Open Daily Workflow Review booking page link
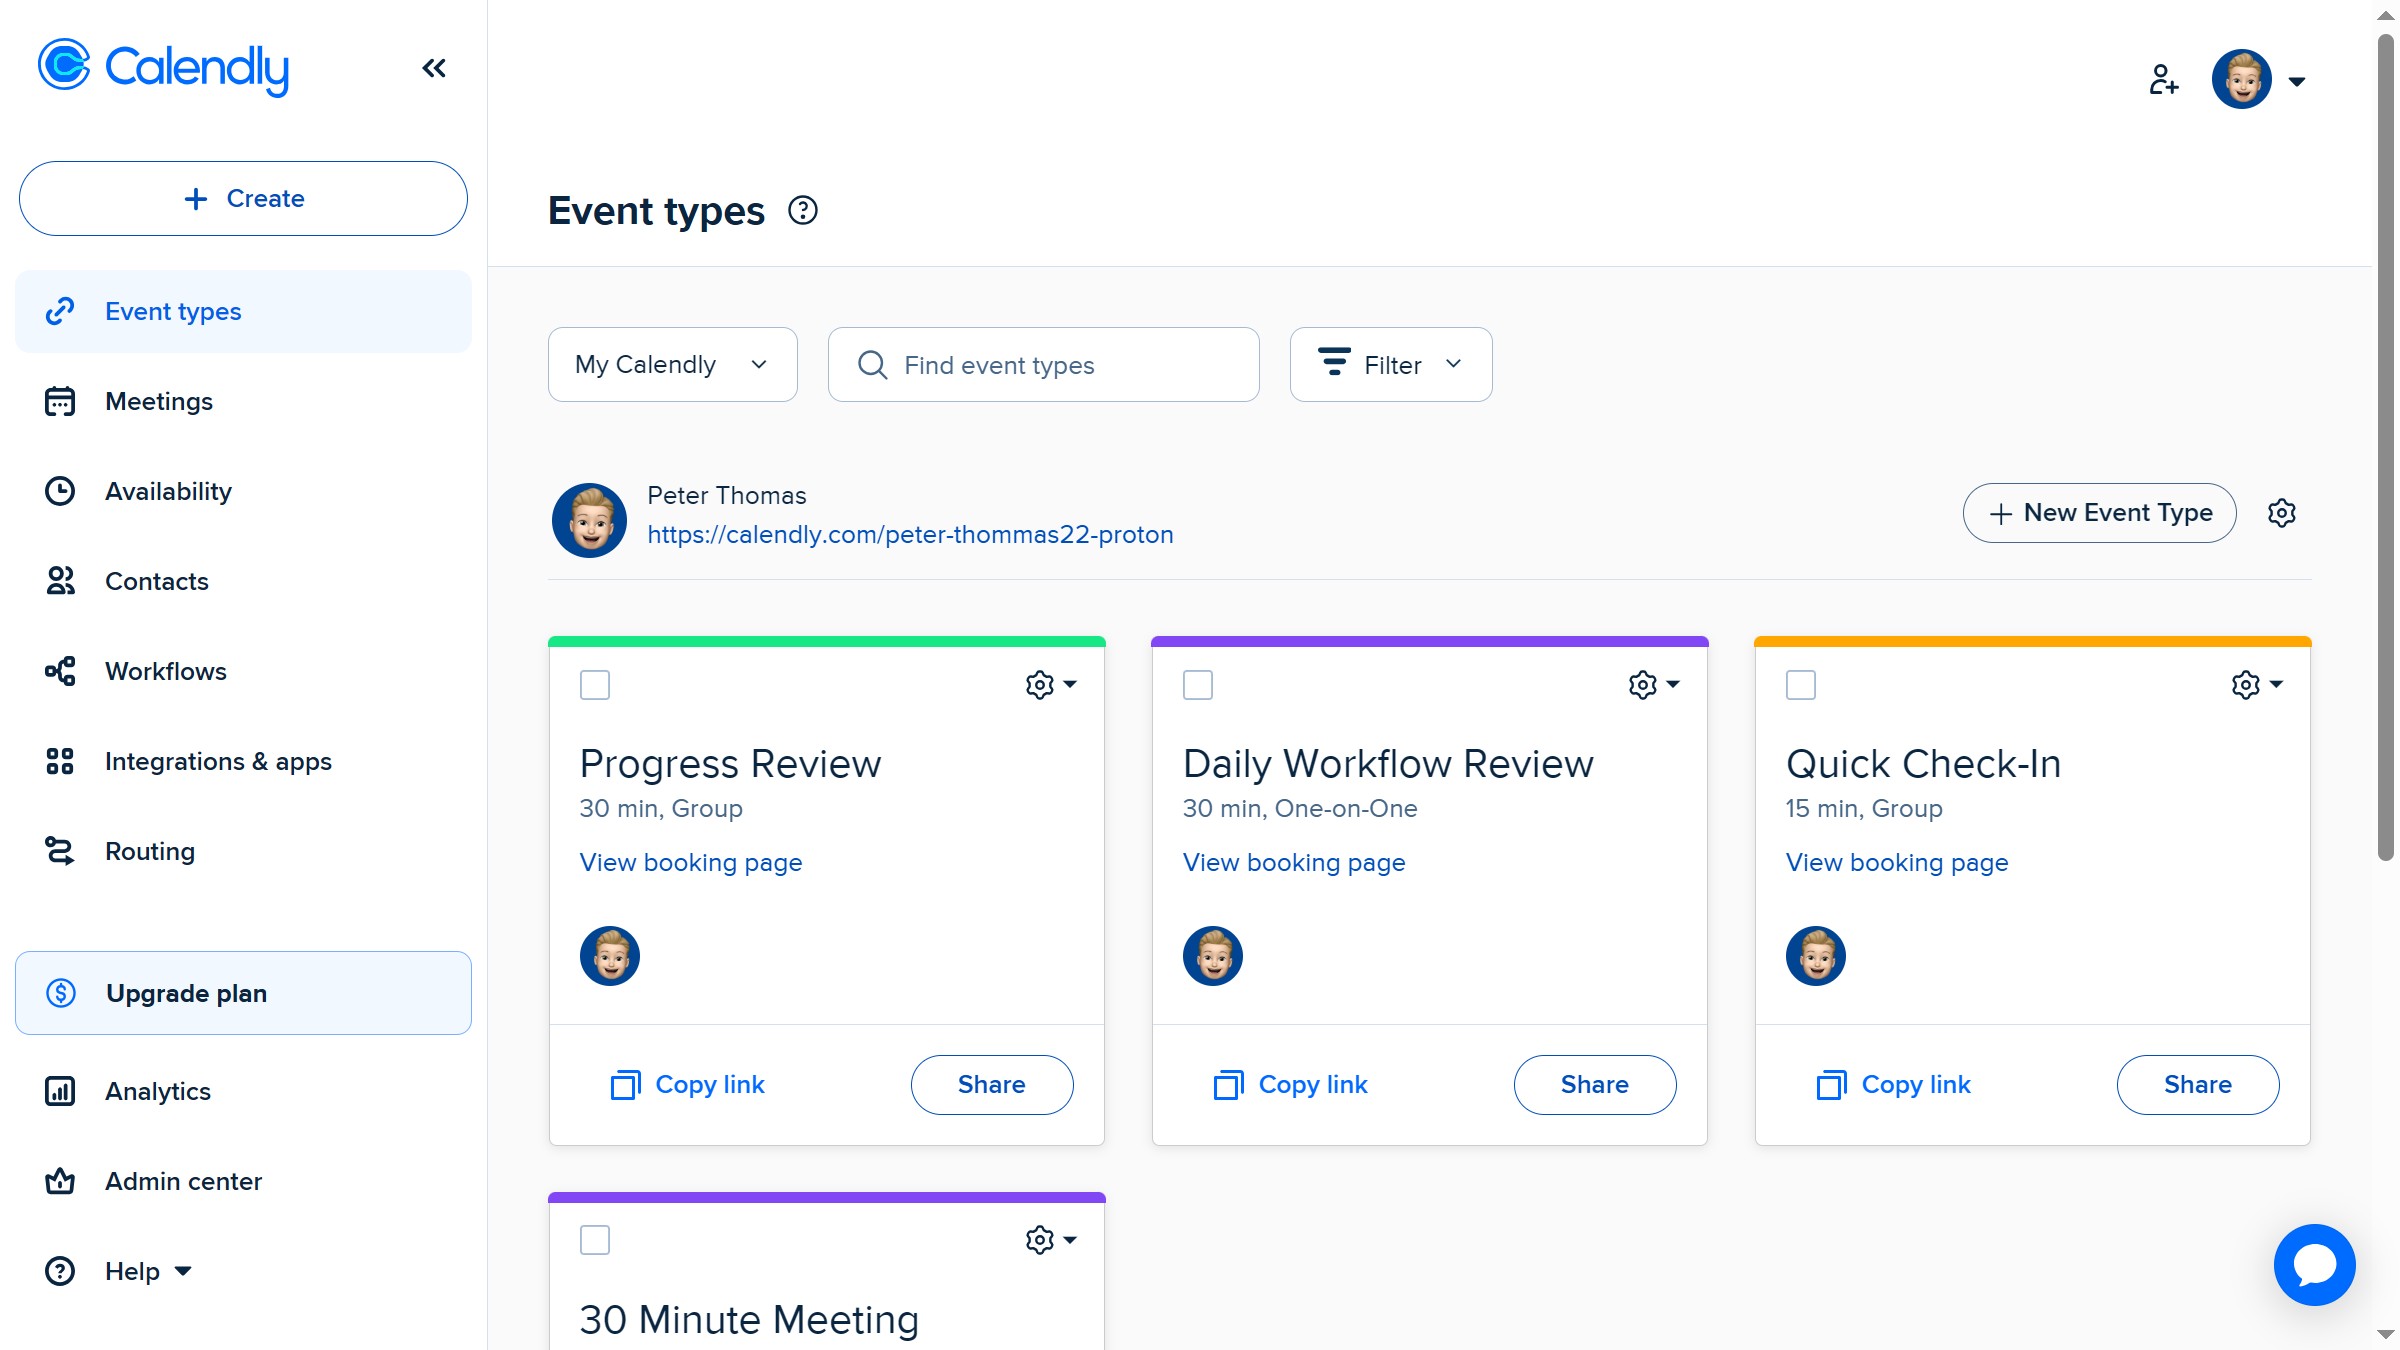The image size is (2400, 1350). (1294, 862)
